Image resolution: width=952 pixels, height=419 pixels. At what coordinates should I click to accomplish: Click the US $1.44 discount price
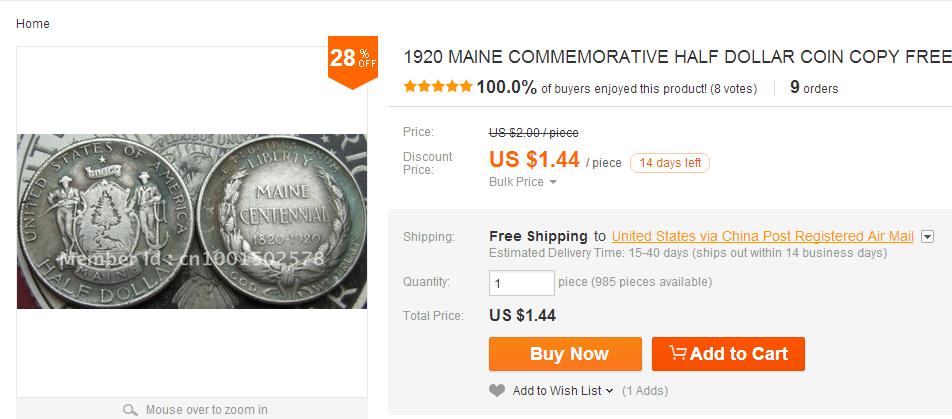click(x=534, y=160)
